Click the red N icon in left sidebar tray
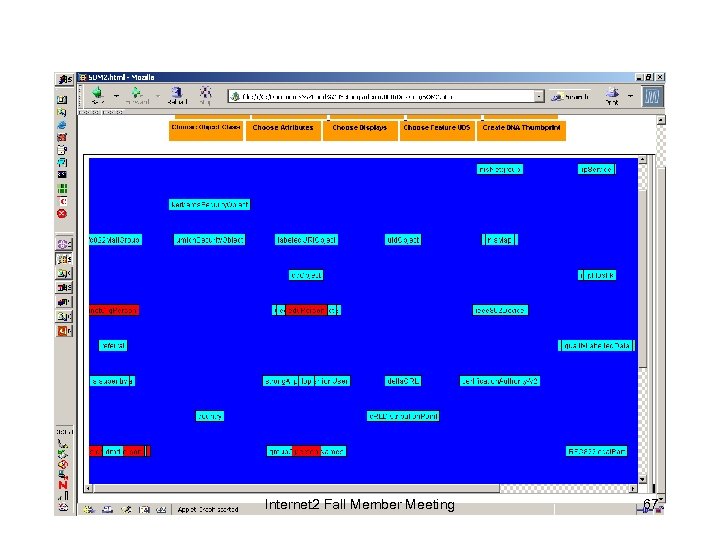Image resolution: width=720 pixels, height=540 pixels. click(x=63, y=484)
